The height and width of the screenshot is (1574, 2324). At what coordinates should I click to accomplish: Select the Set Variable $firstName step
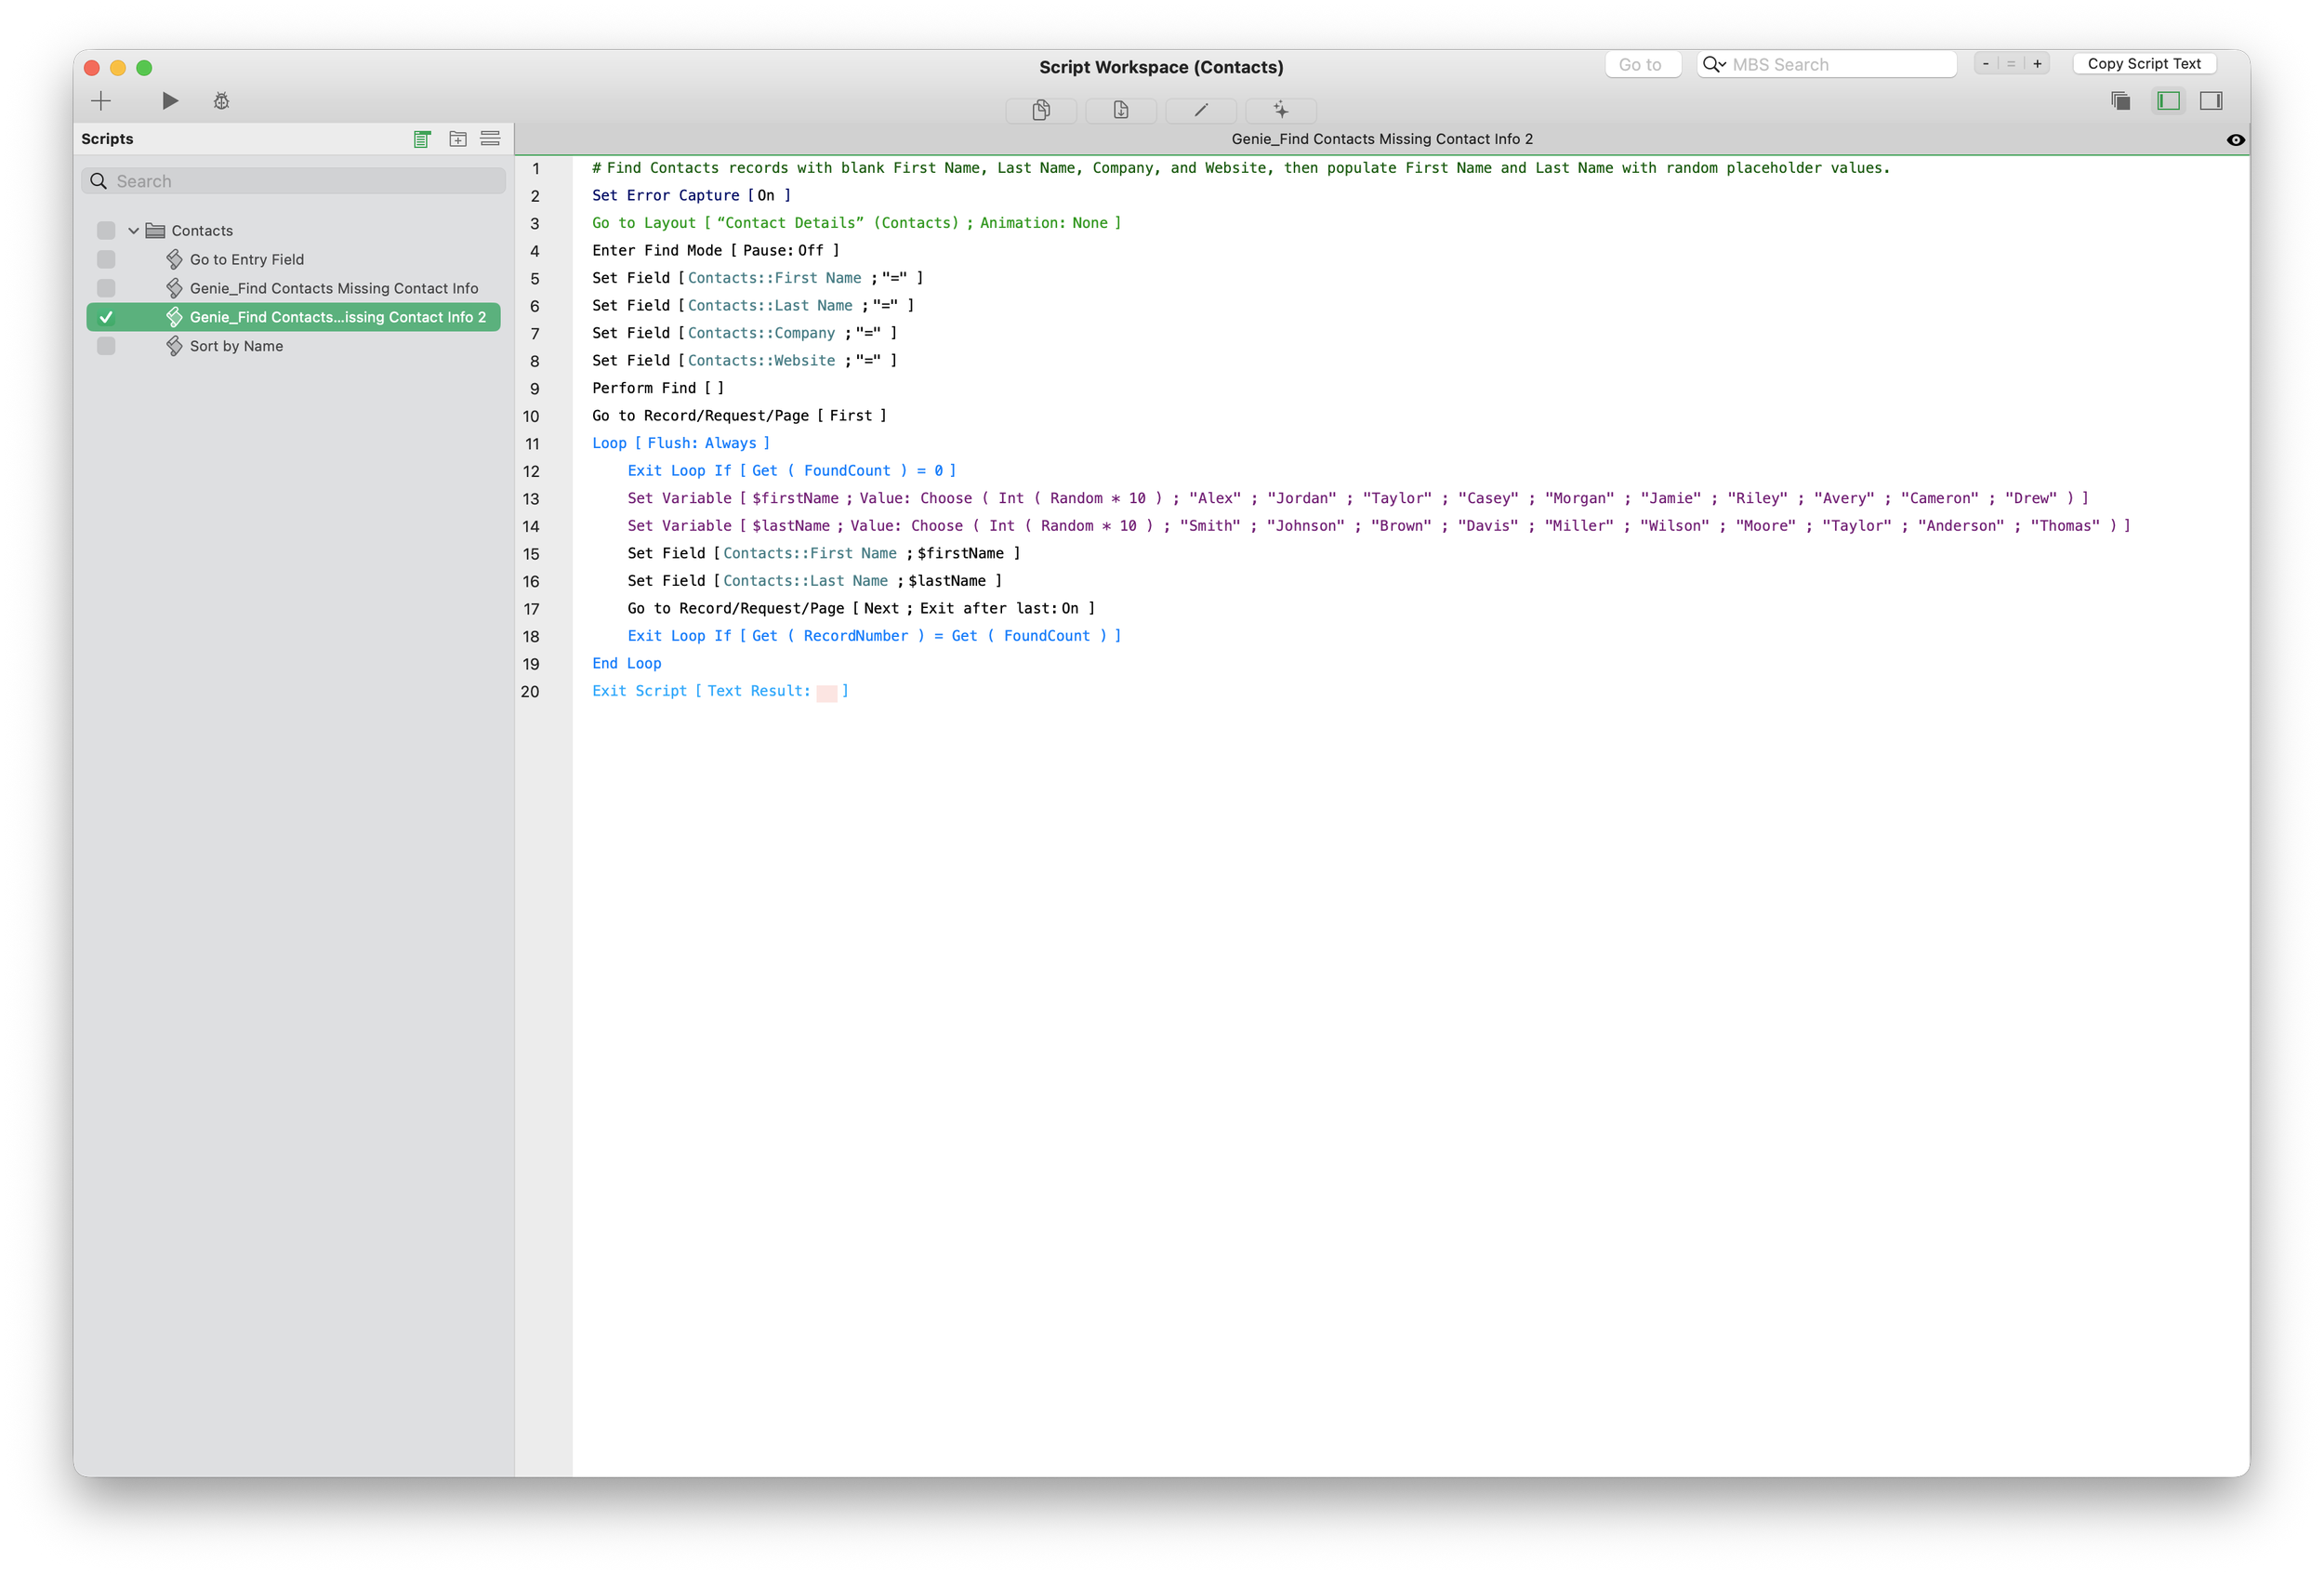pyautogui.click(x=1357, y=498)
